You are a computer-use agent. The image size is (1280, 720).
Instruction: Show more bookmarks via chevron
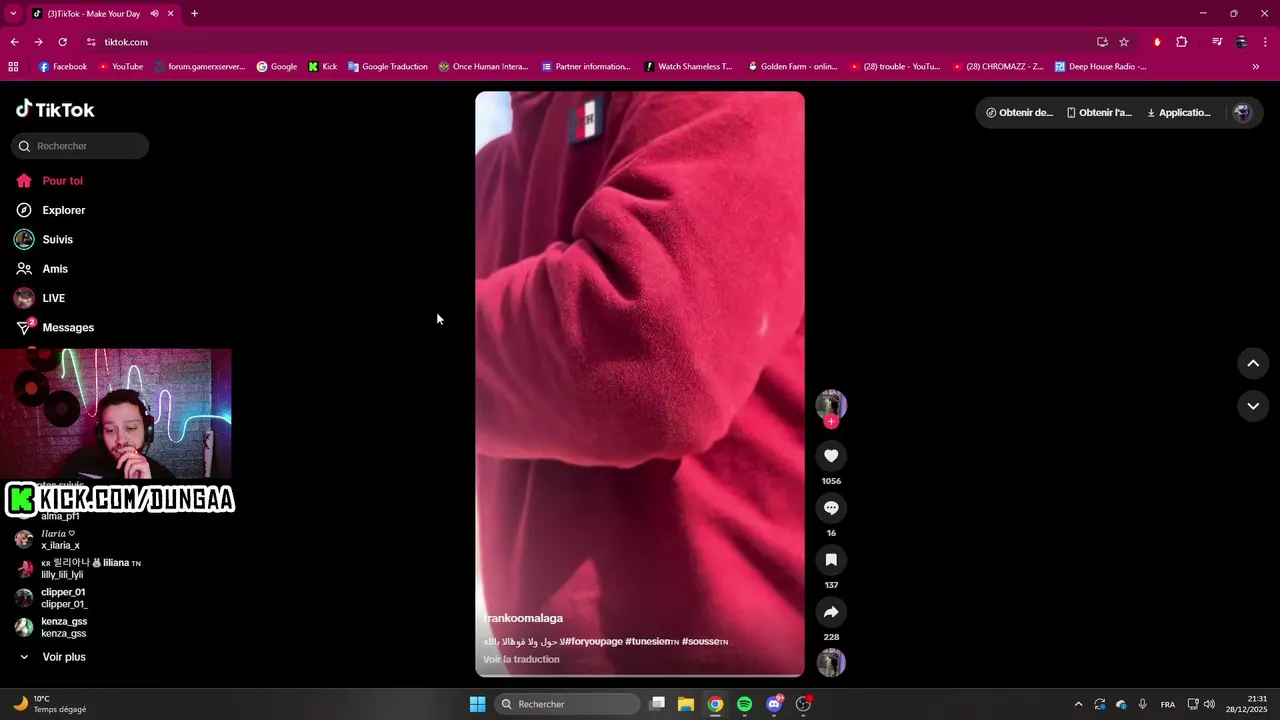pos(1256,67)
